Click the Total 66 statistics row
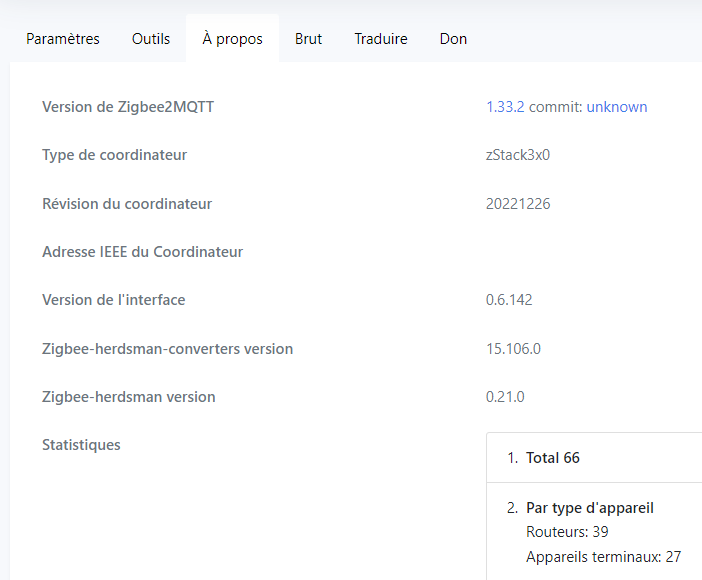Screen dimensions: 702x580 point(594,458)
